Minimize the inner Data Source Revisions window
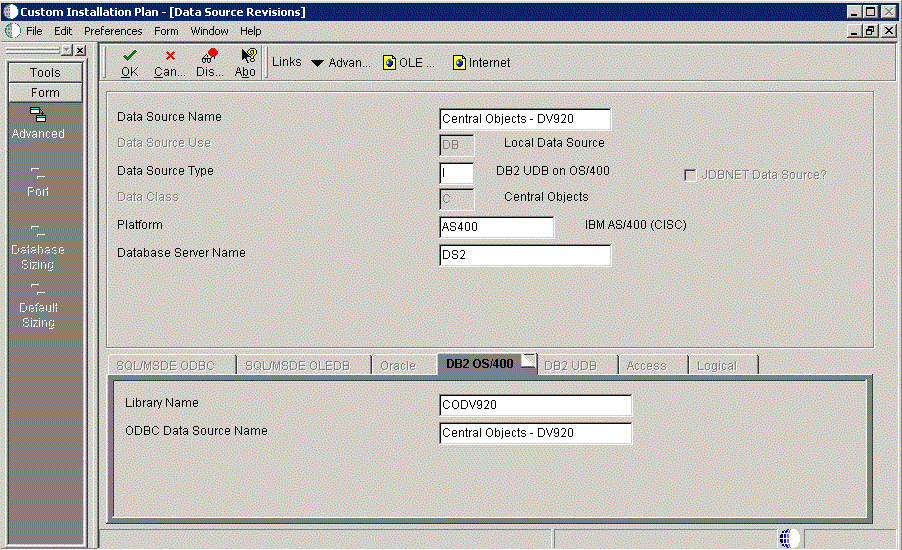Image resolution: width=902 pixels, height=550 pixels. 854,31
